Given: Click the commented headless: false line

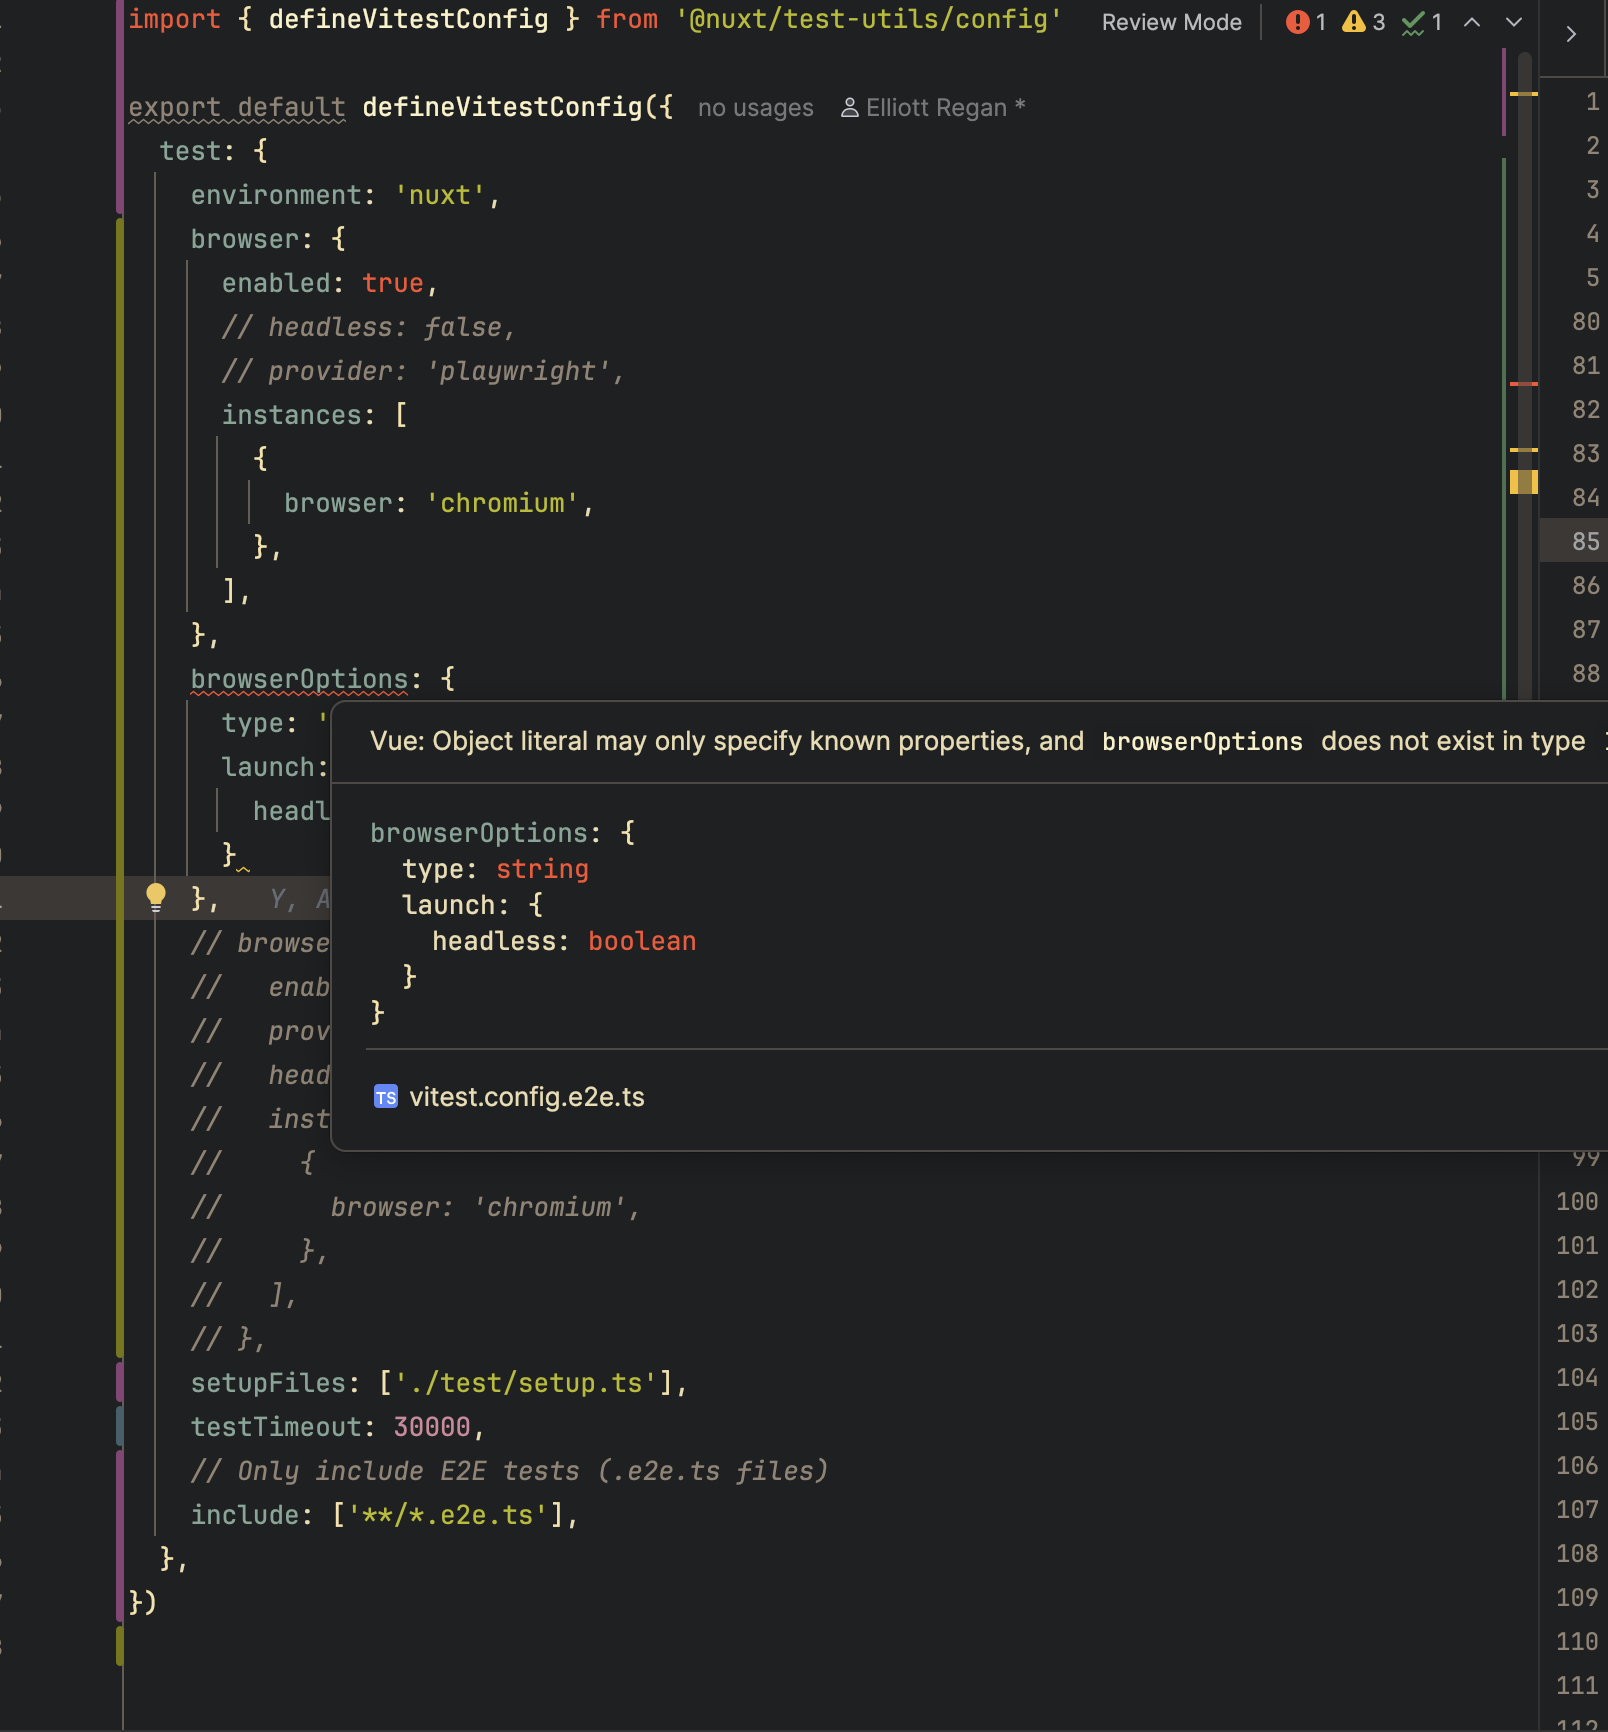Looking at the screenshot, I should [368, 327].
